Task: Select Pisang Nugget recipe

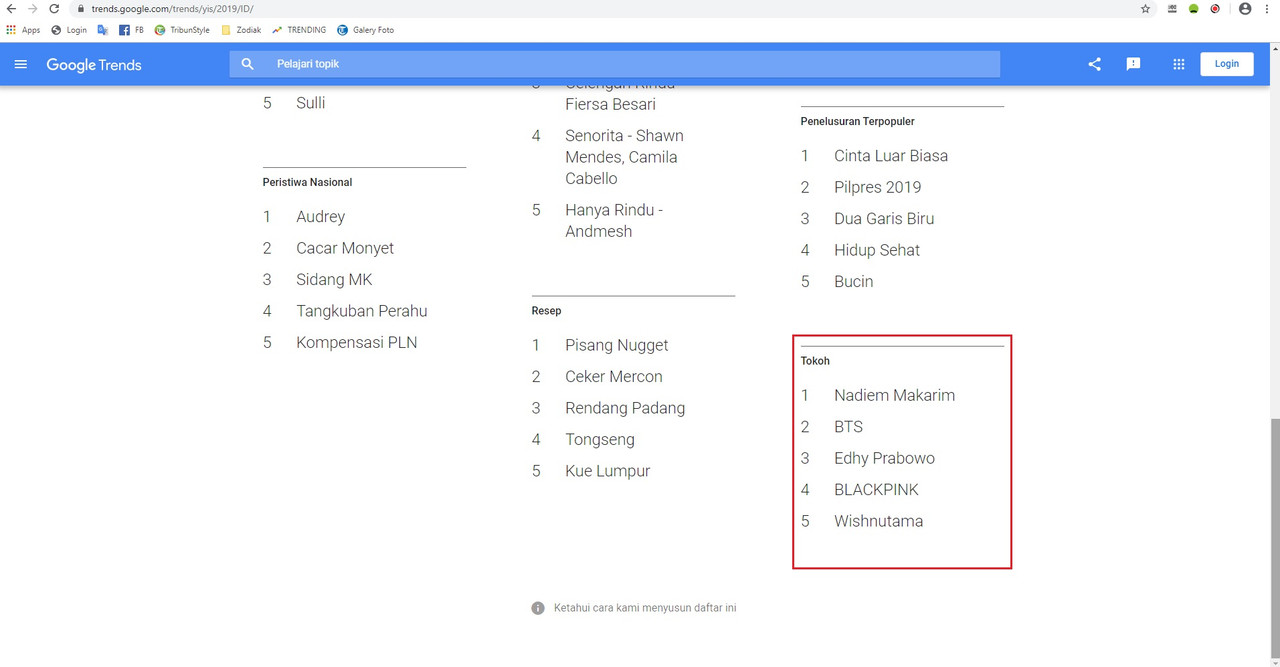Action: pyautogui.click(x=616, y=346)
